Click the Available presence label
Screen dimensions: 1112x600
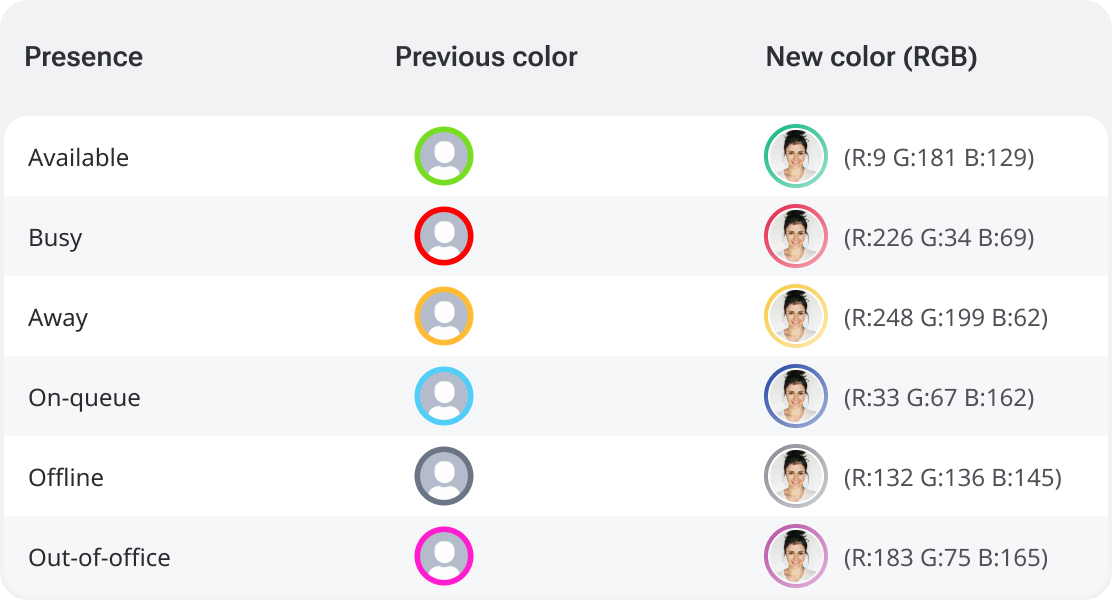coord(79,157)
